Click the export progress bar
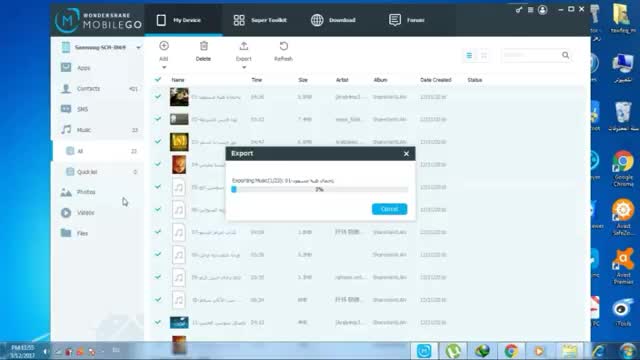This screenshot has width=640, height=360. click(320, 189)
